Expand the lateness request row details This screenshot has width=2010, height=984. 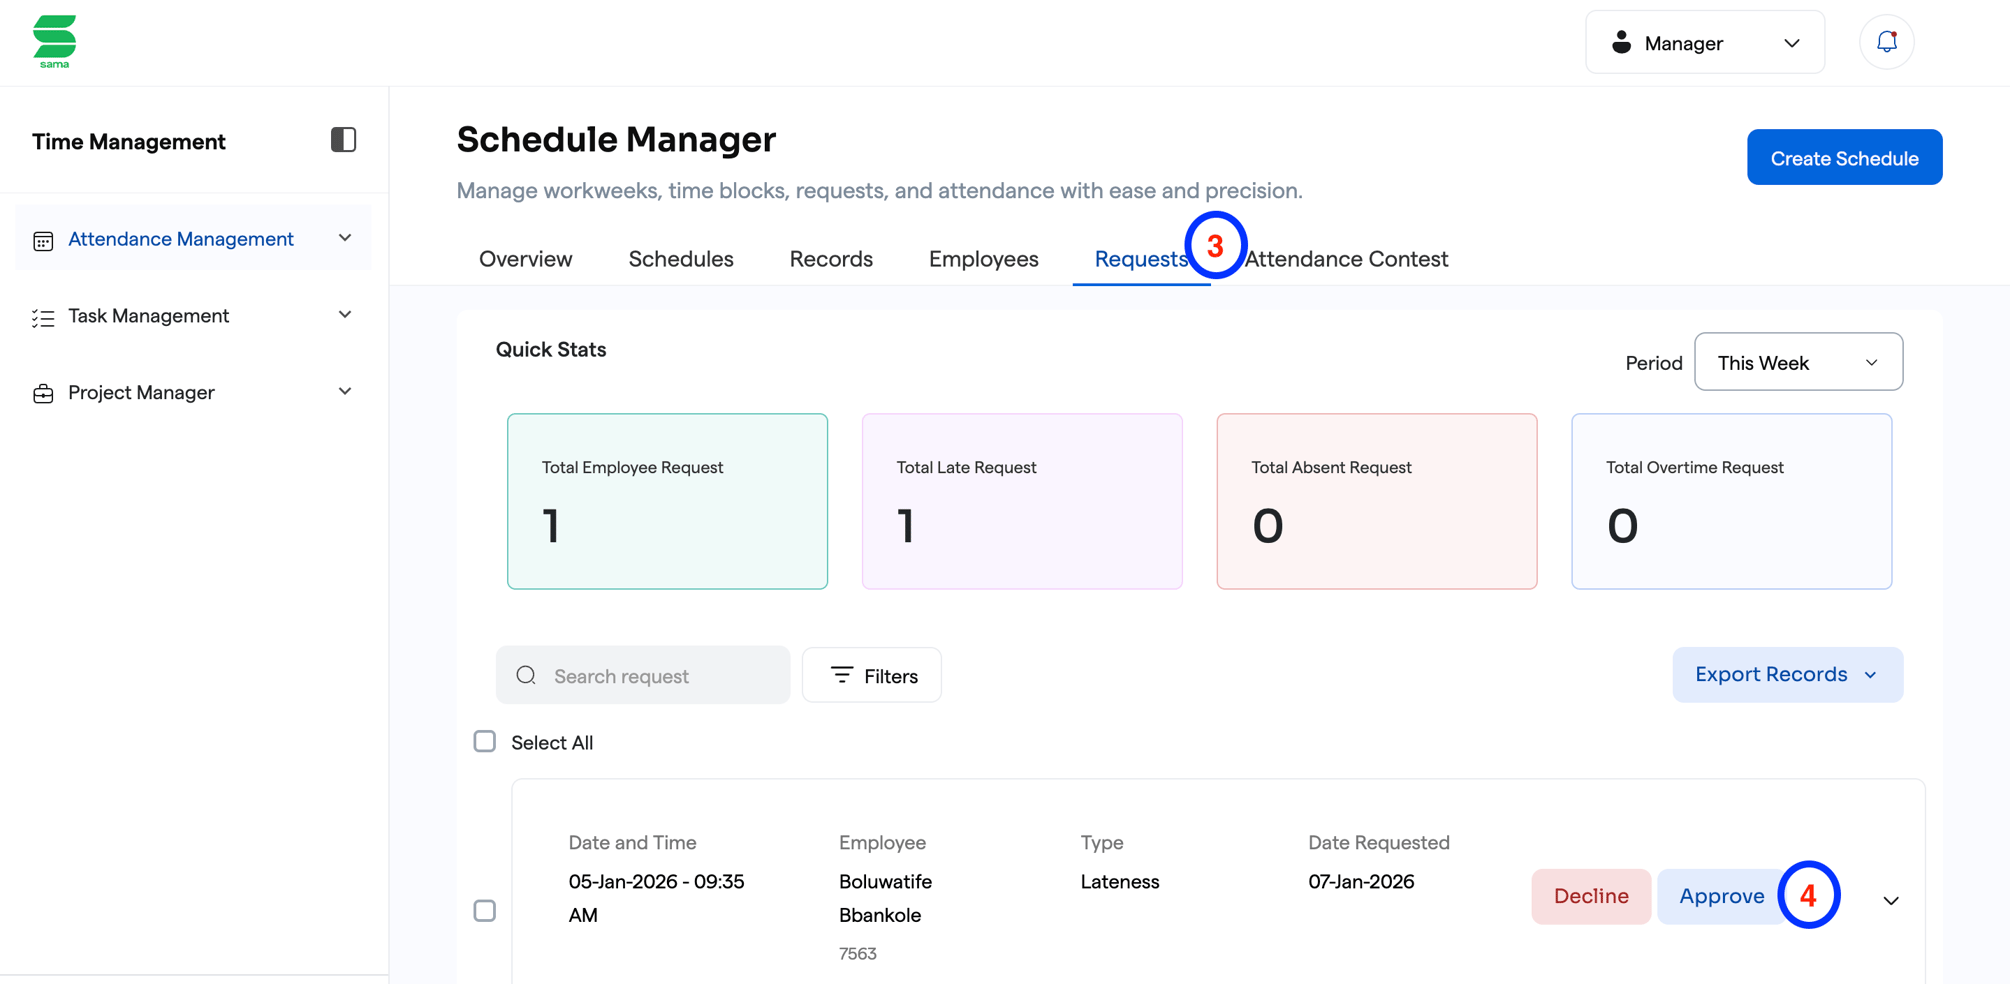click(x=1890, y=900)
